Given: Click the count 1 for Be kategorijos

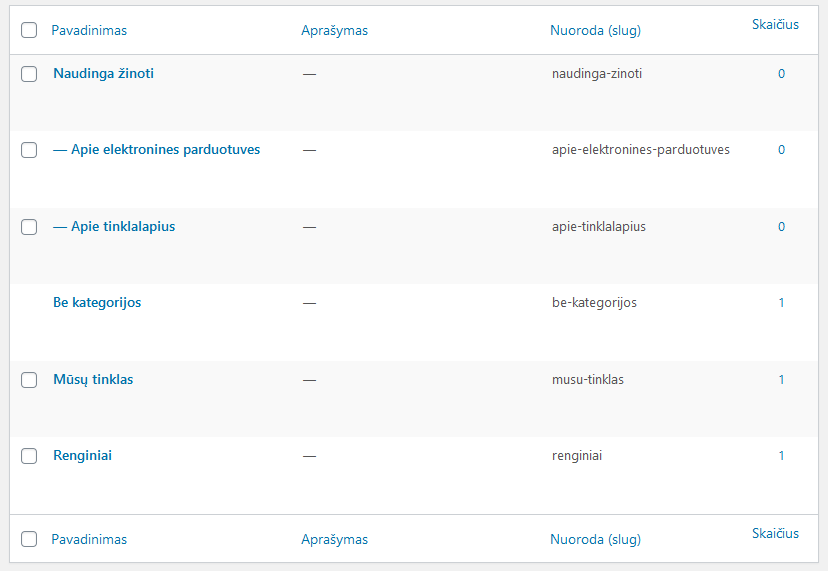Looking at the screenshot, I should [781, 303].
